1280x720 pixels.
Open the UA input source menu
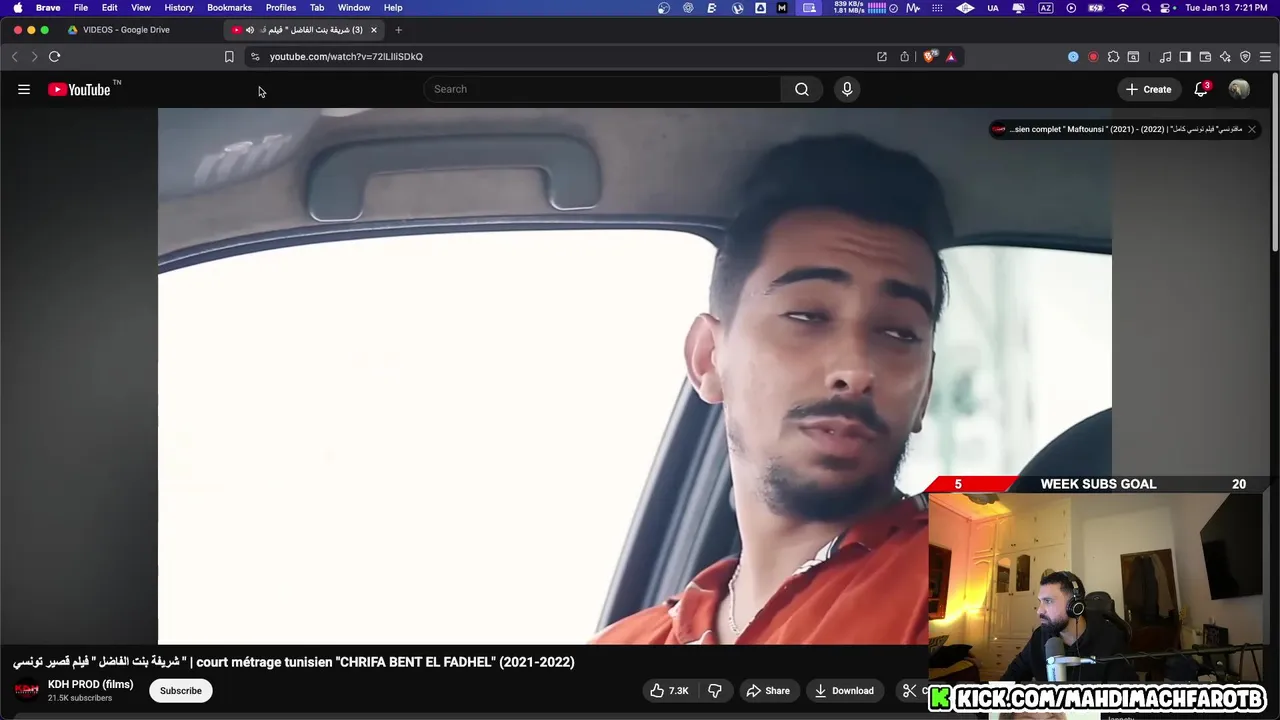[x=993, y=8]
